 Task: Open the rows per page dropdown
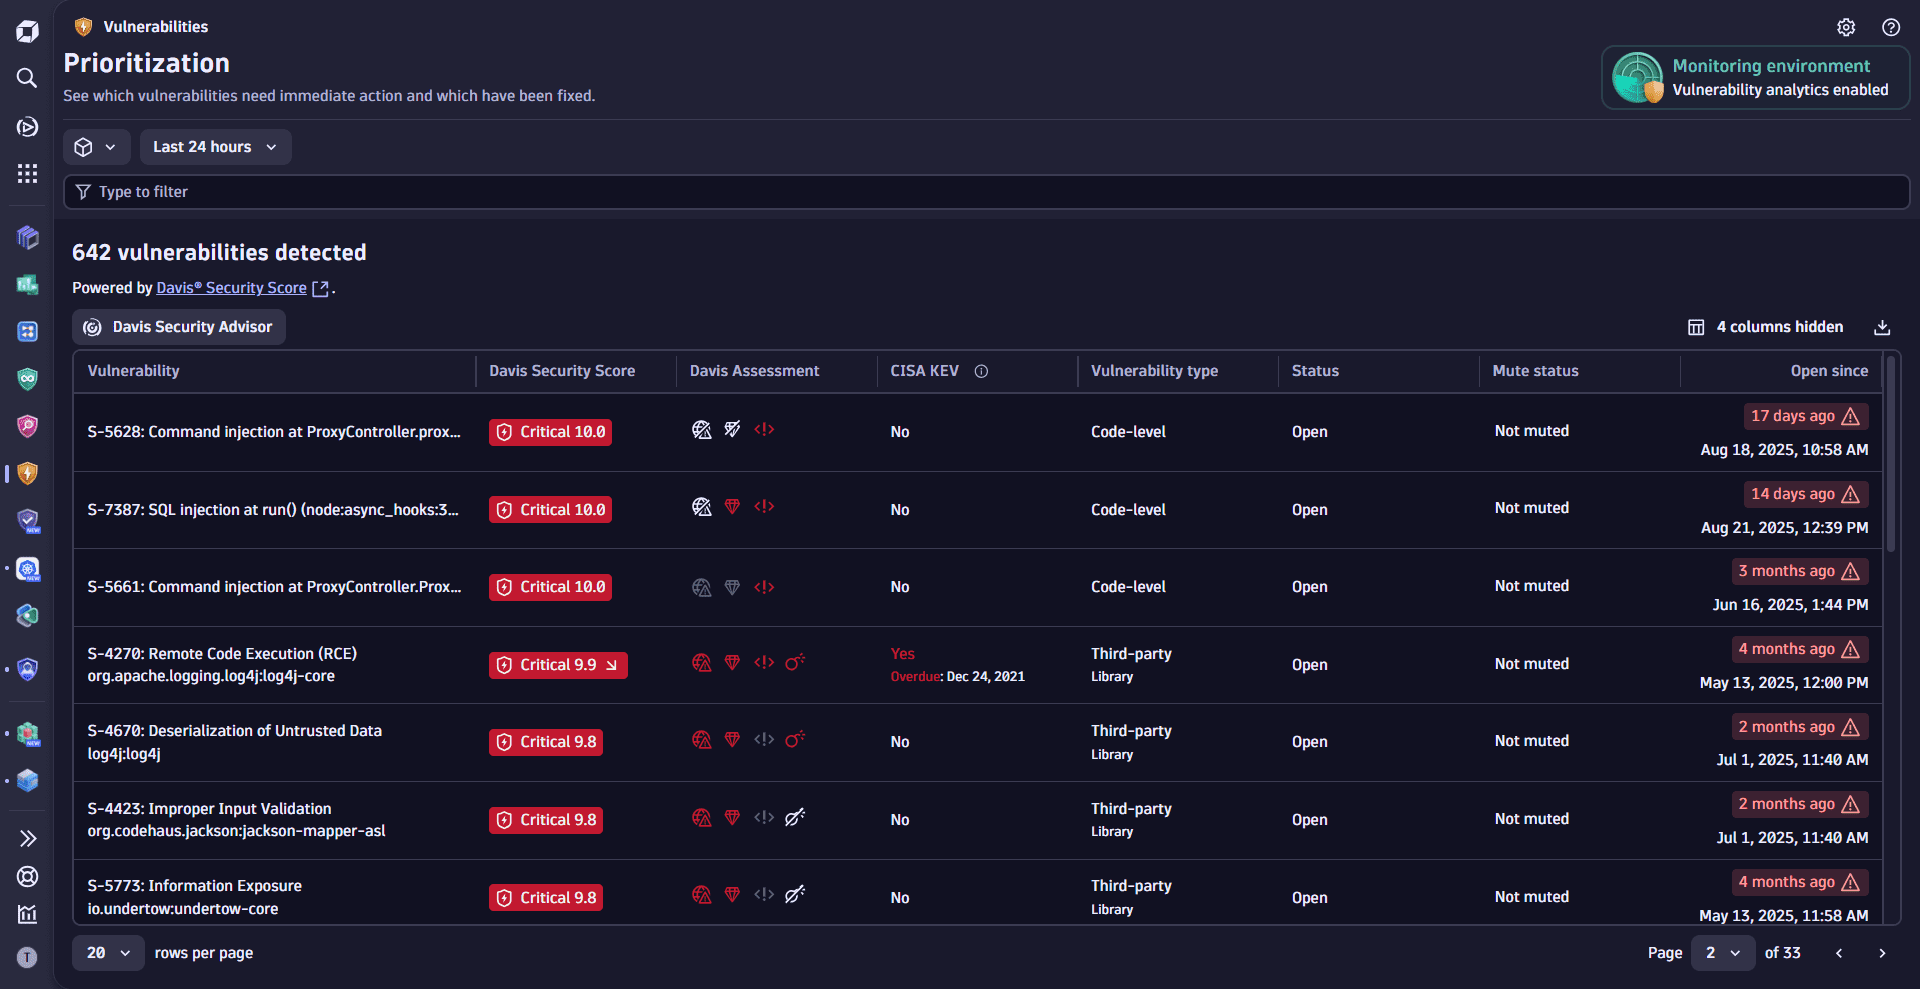point(108,953)
